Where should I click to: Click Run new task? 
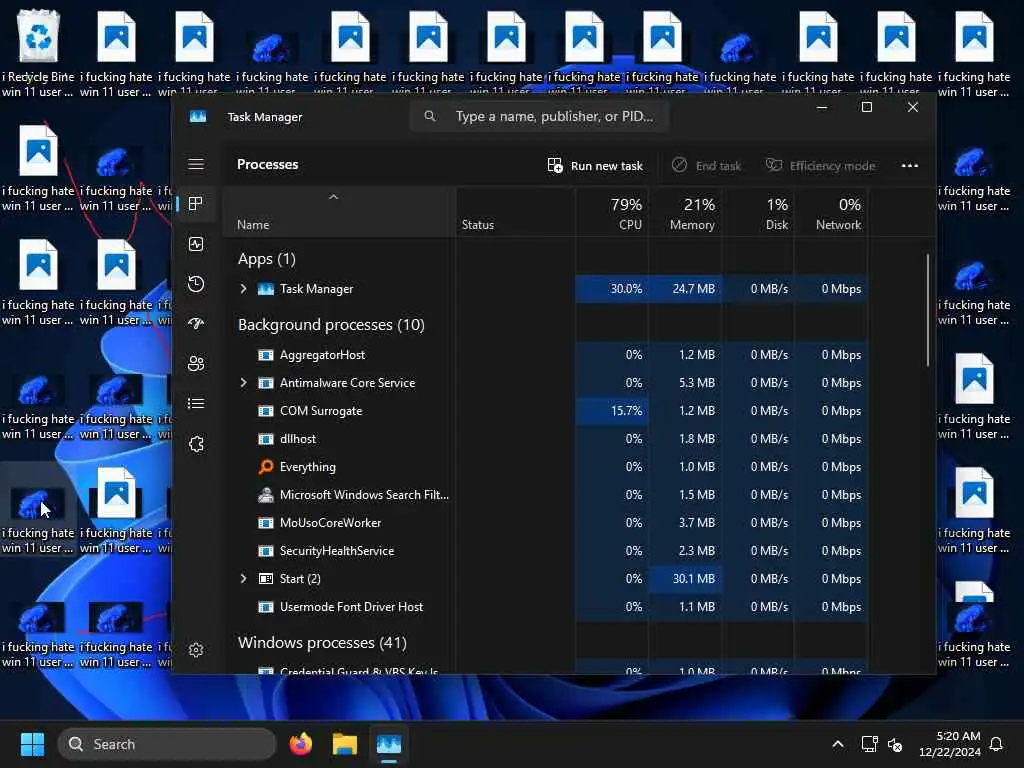click(x=595, y=165)
